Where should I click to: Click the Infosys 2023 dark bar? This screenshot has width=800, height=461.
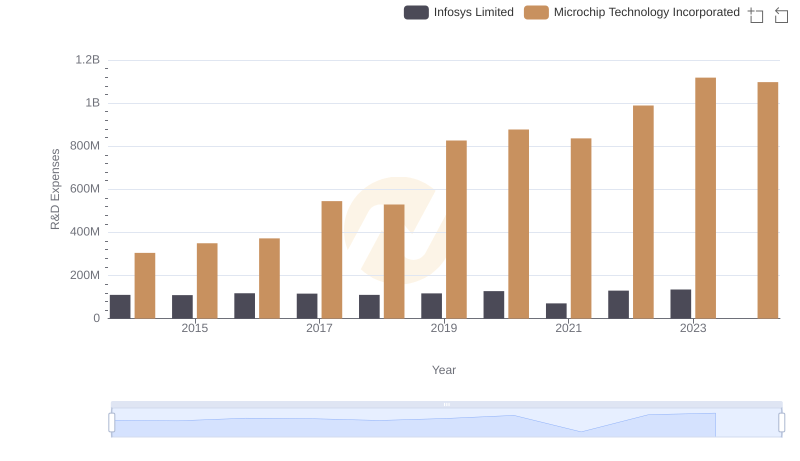click(x=681, y=304)
